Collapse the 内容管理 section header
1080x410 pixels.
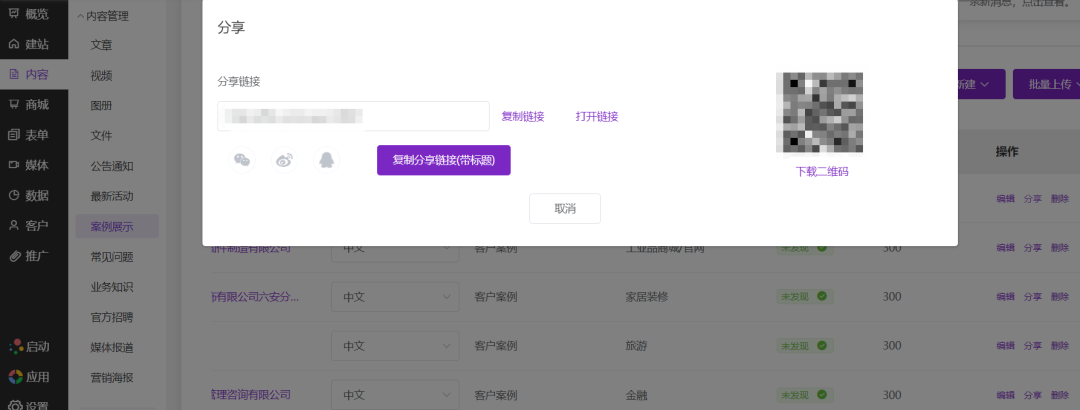pyautogui.click(x=103, y=16)
